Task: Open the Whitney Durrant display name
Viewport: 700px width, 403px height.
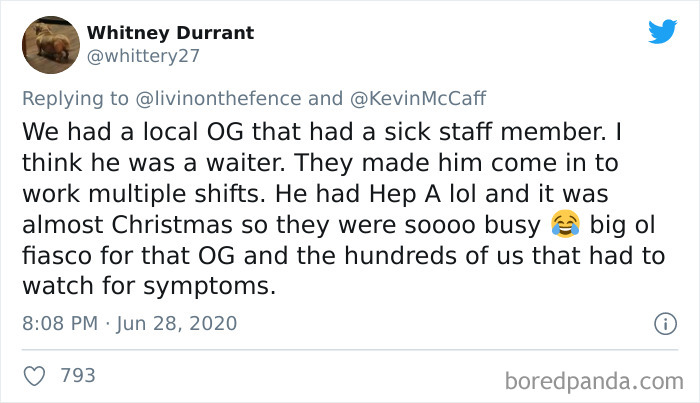Action: coord(171,33)
